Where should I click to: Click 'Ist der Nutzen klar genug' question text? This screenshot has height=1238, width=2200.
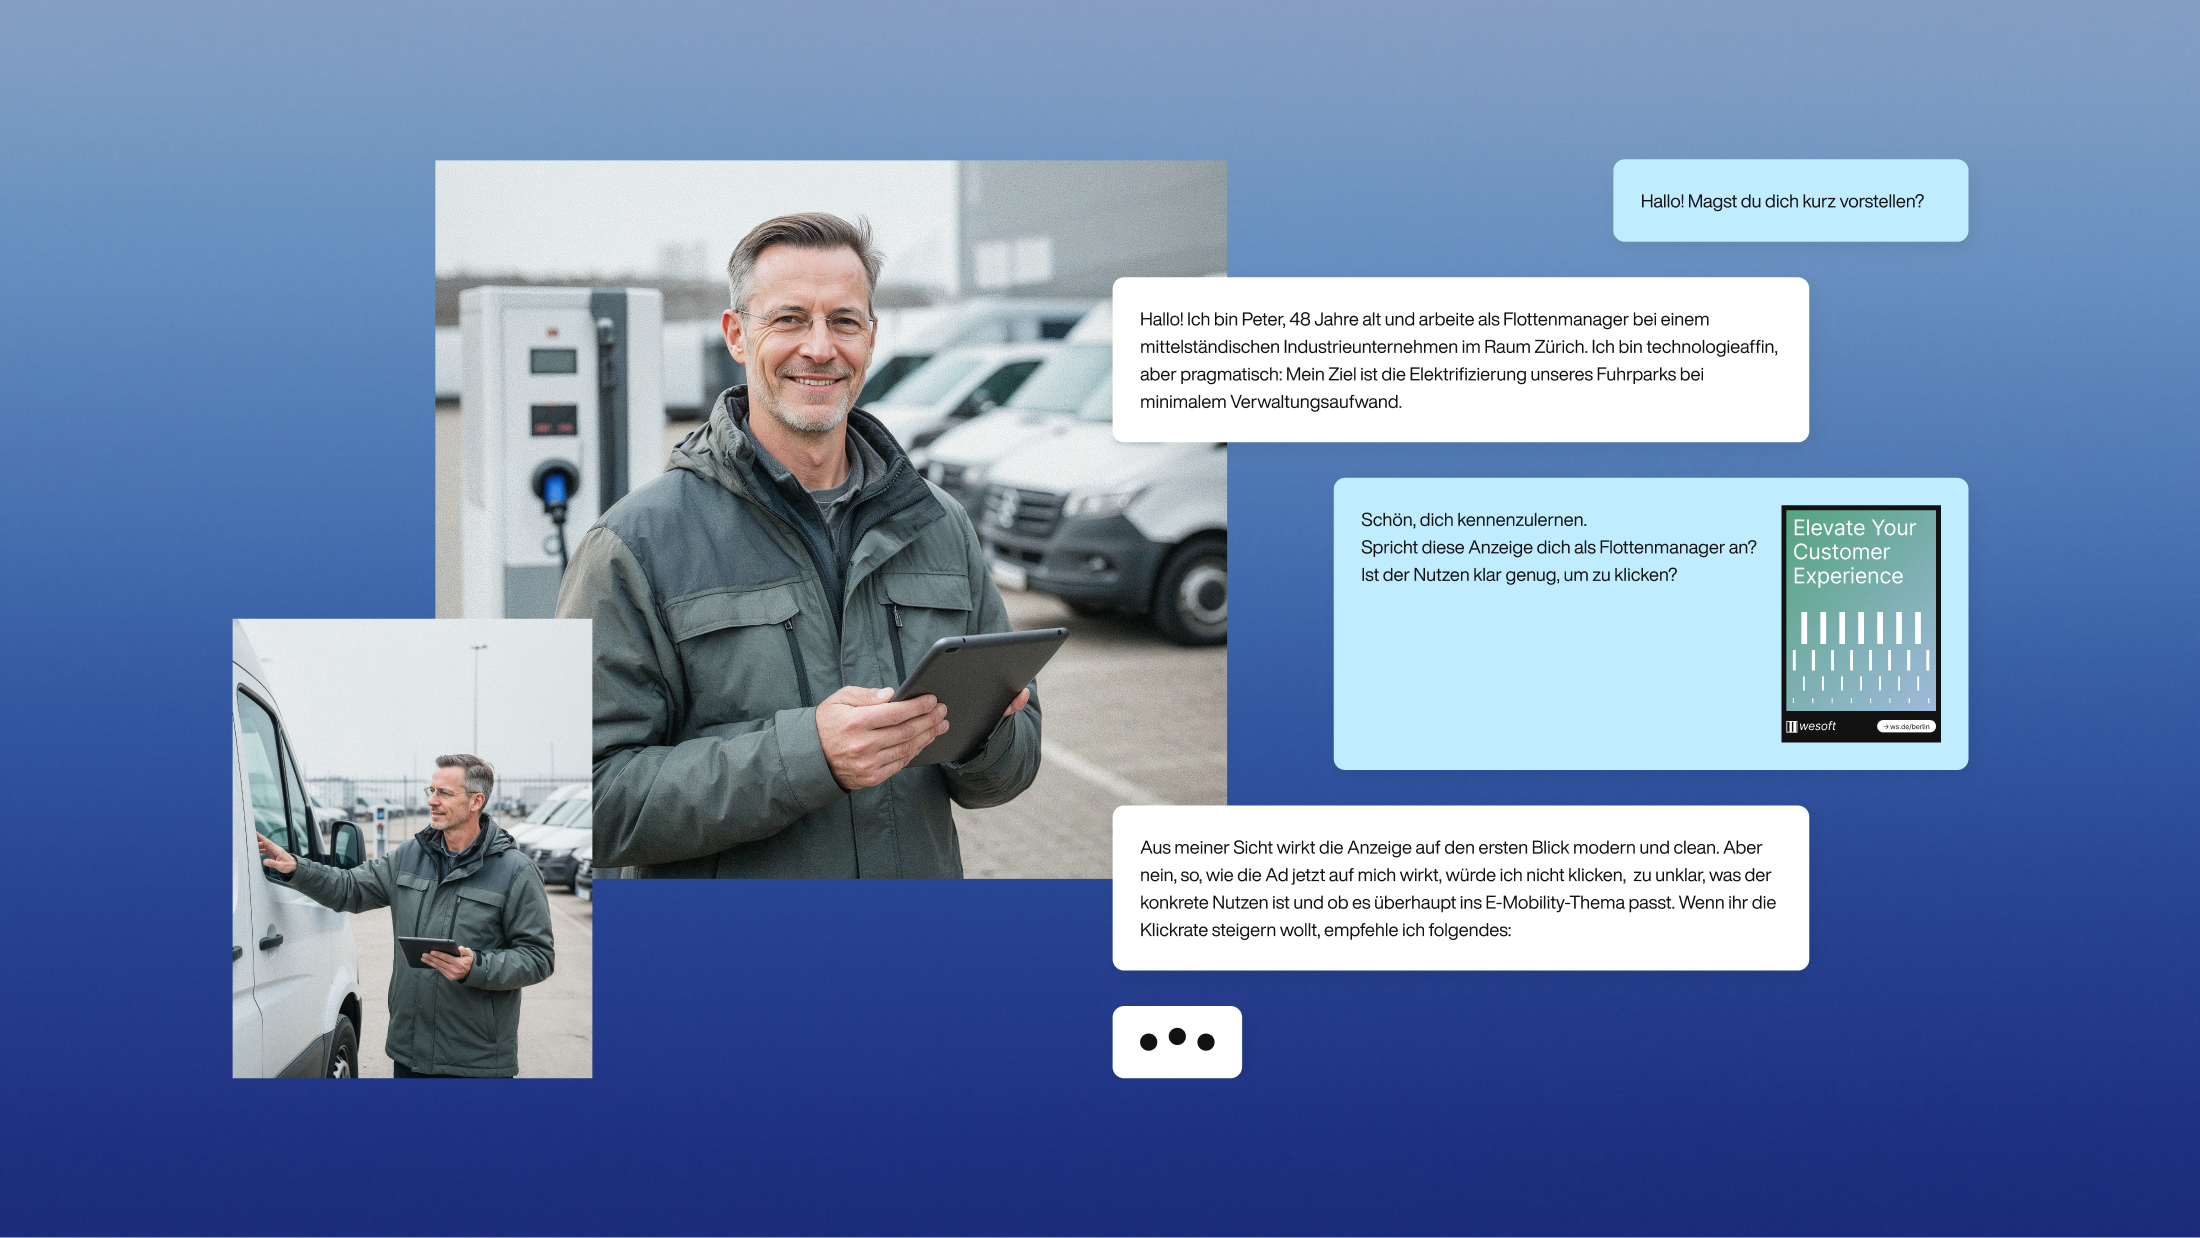[x=1460, y=575]
